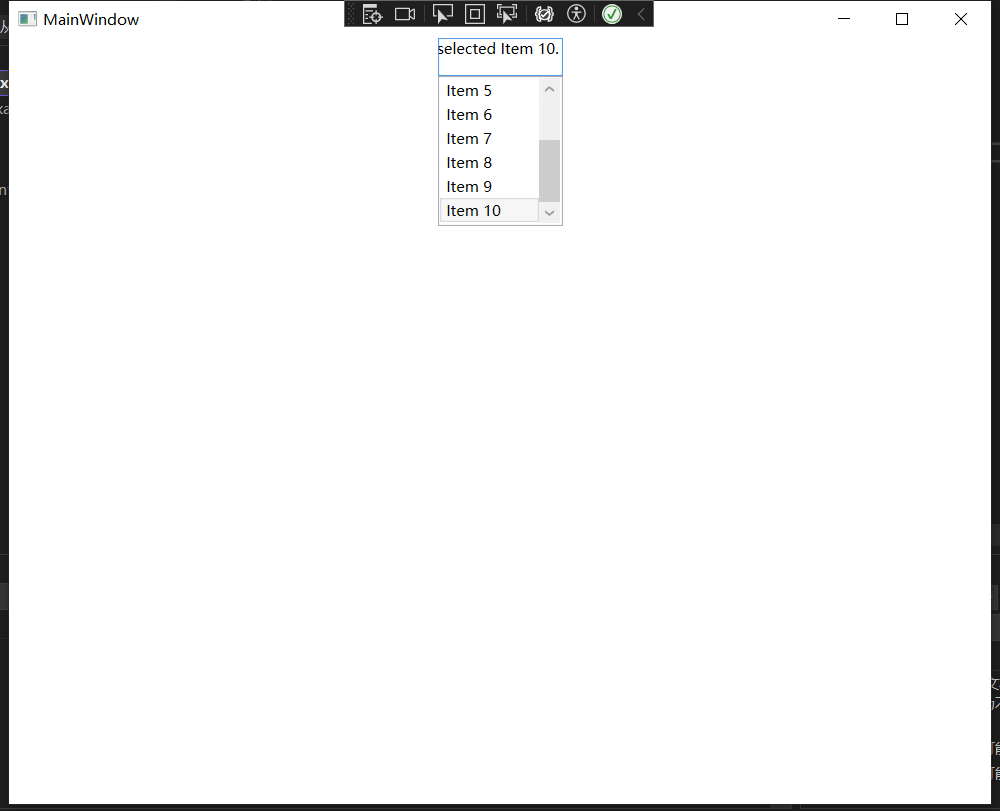Activate Select Element pointer tool
The width and height of the screenshot is (1000, 811).
(443, 14)
